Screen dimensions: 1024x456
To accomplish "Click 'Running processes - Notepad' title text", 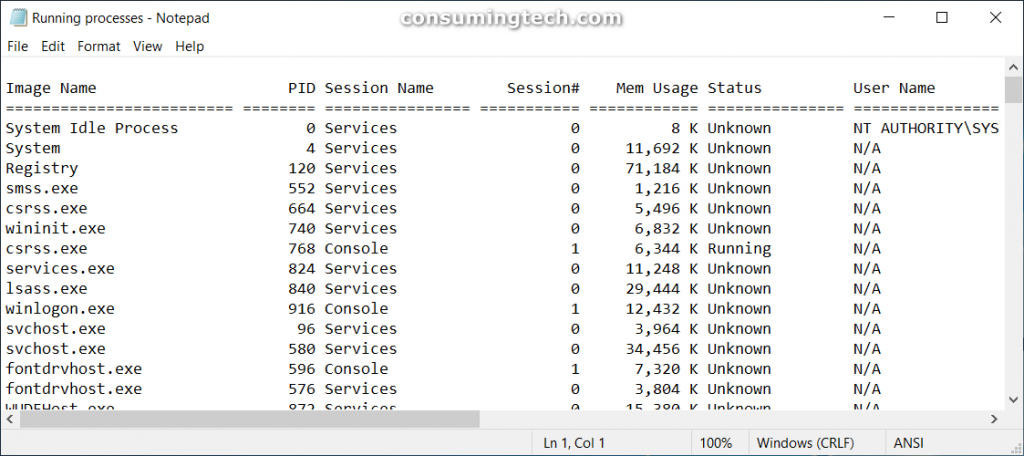I will pyautogui.click(x=121, y=18).
